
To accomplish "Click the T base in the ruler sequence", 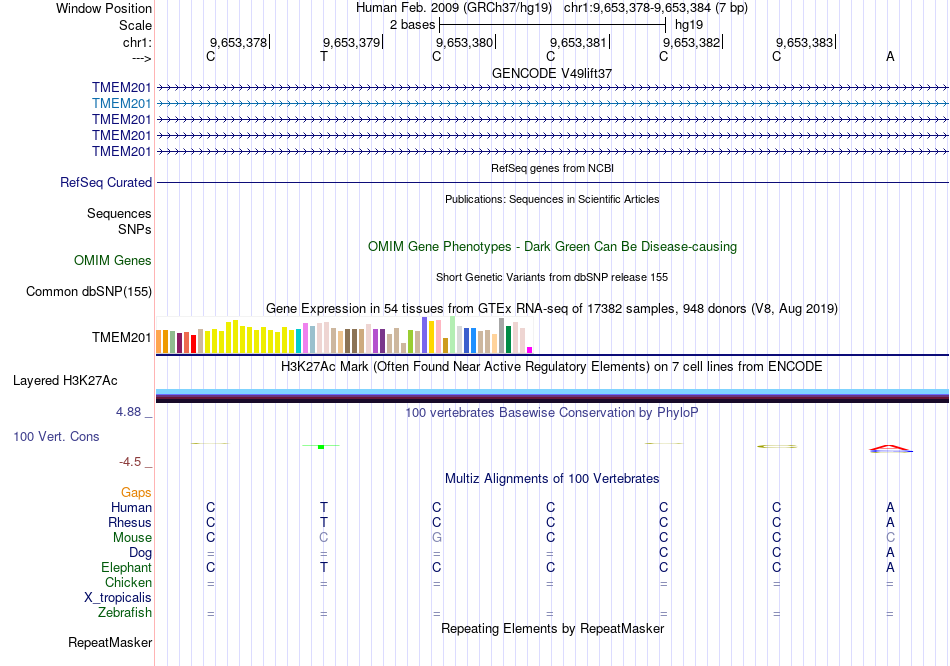I will click(324, 57).
